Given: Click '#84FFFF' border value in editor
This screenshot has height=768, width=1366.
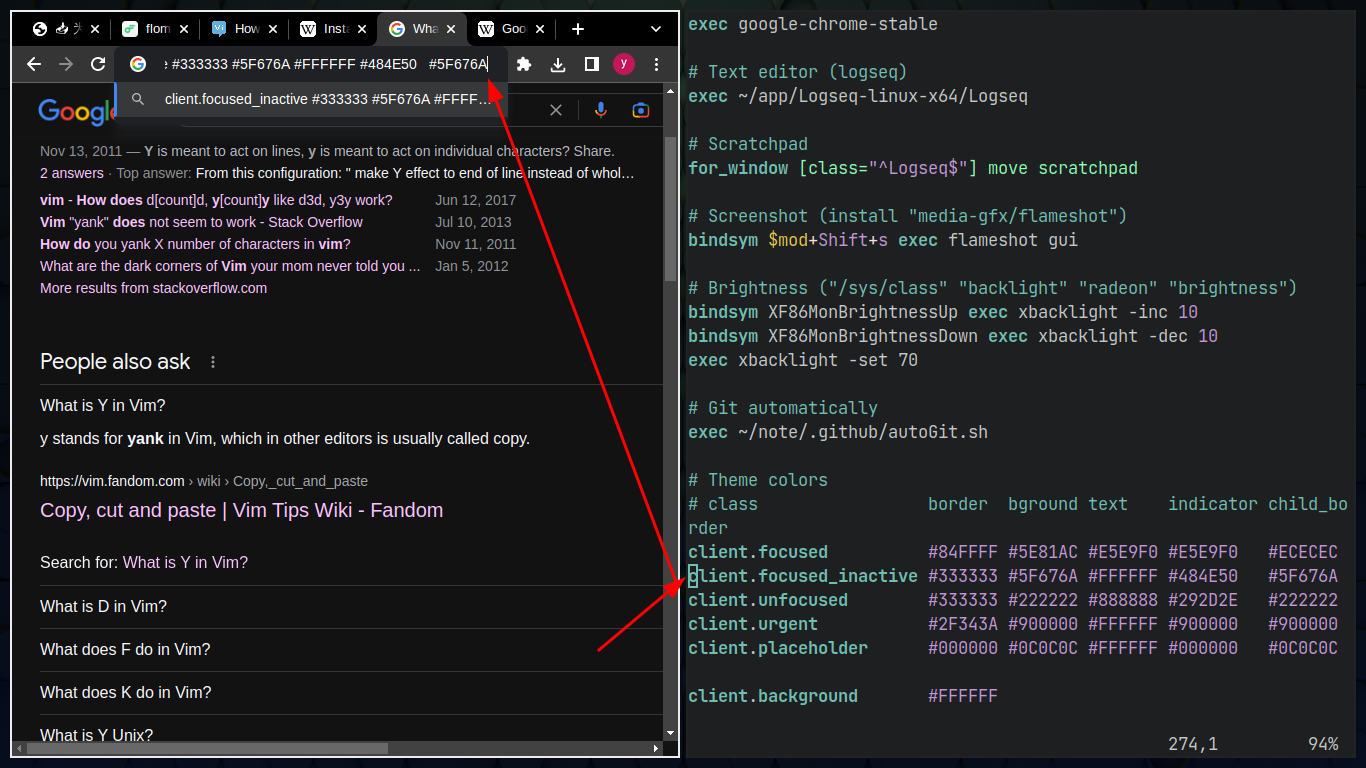Looking at the screenshot, I should (x=963, y=552).
